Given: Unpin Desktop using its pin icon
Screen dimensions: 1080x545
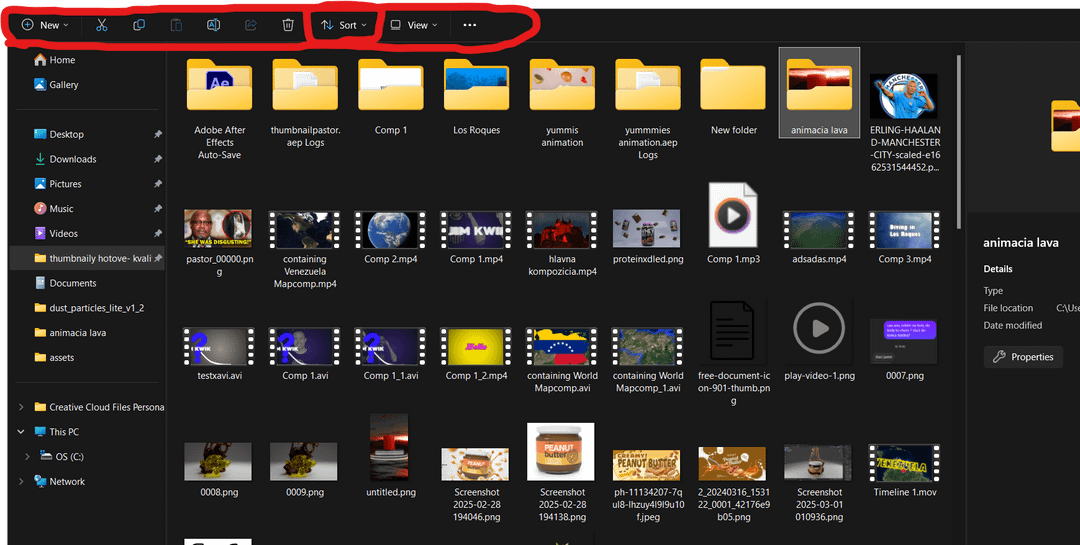Looking at the screenshot, I should (158, 134).
